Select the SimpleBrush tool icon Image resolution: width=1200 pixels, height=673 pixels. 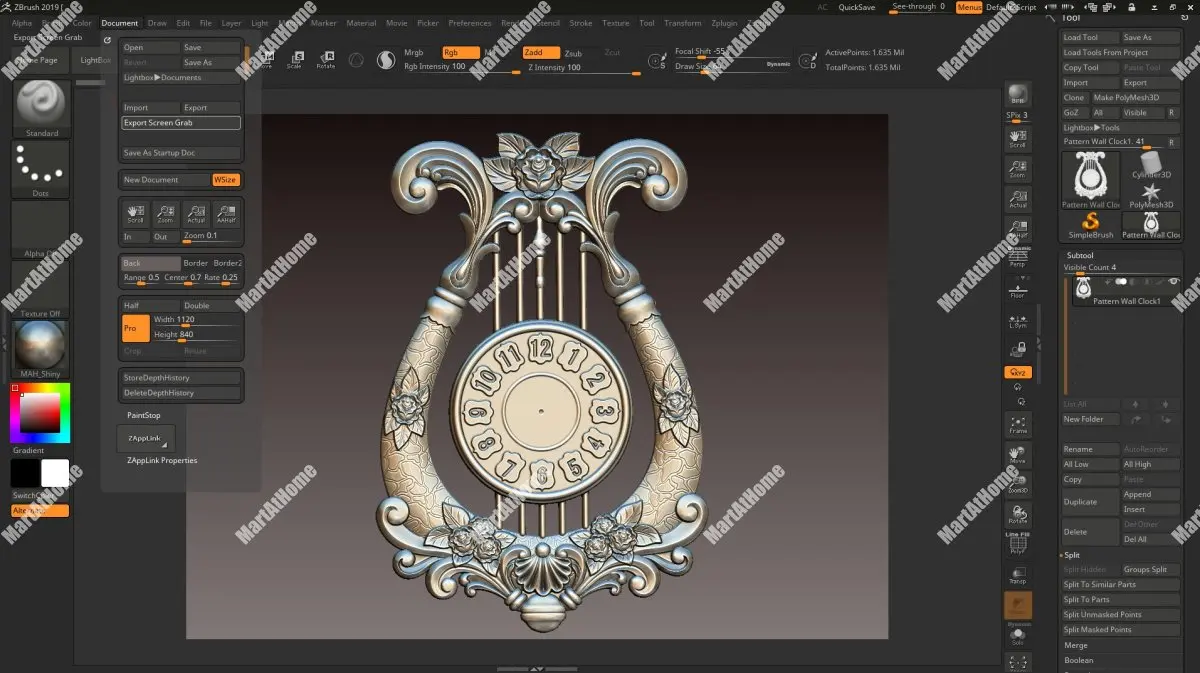point(1090,226)
